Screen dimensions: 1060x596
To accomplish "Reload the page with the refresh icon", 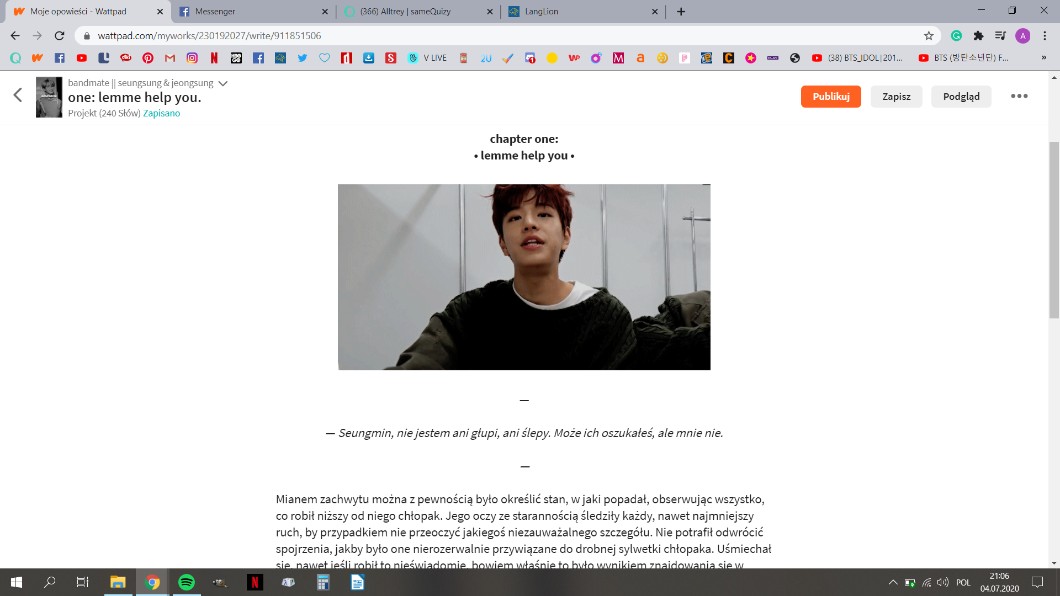I will [x=59, y=35].
